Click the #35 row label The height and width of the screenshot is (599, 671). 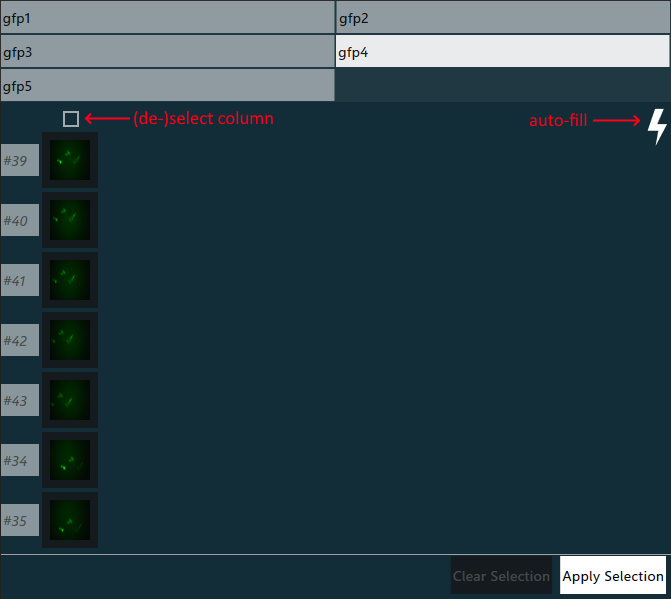click(x=20, y=520)
